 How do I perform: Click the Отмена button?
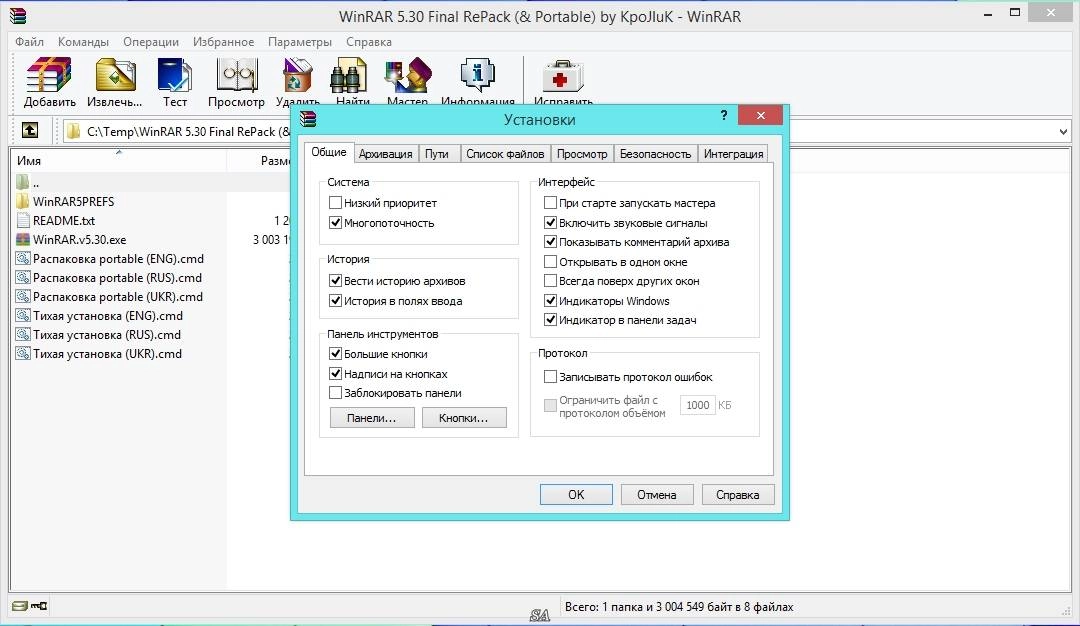(656, 494)
